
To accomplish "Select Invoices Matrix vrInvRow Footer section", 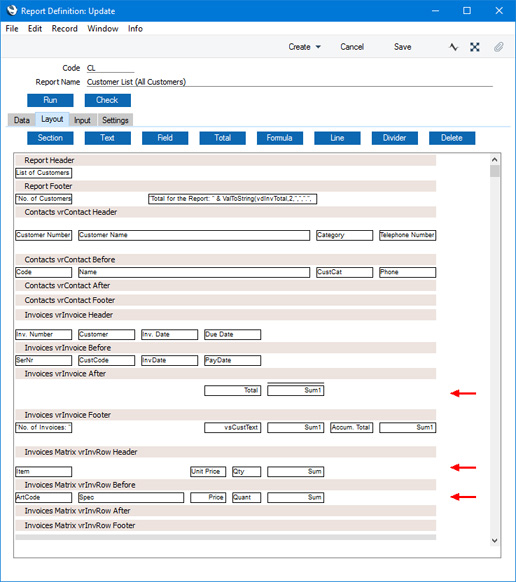I will pyautogui.click(x=225, y=526).
